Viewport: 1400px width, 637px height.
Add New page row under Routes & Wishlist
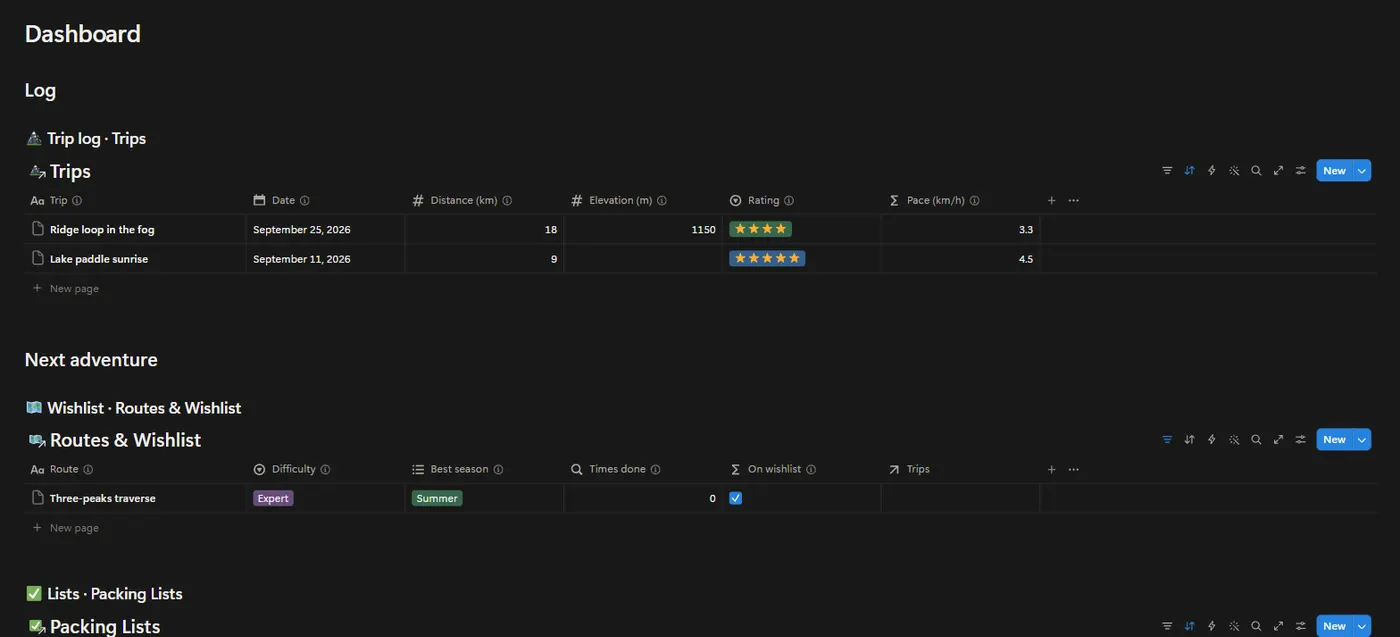(x=700, y=528)
